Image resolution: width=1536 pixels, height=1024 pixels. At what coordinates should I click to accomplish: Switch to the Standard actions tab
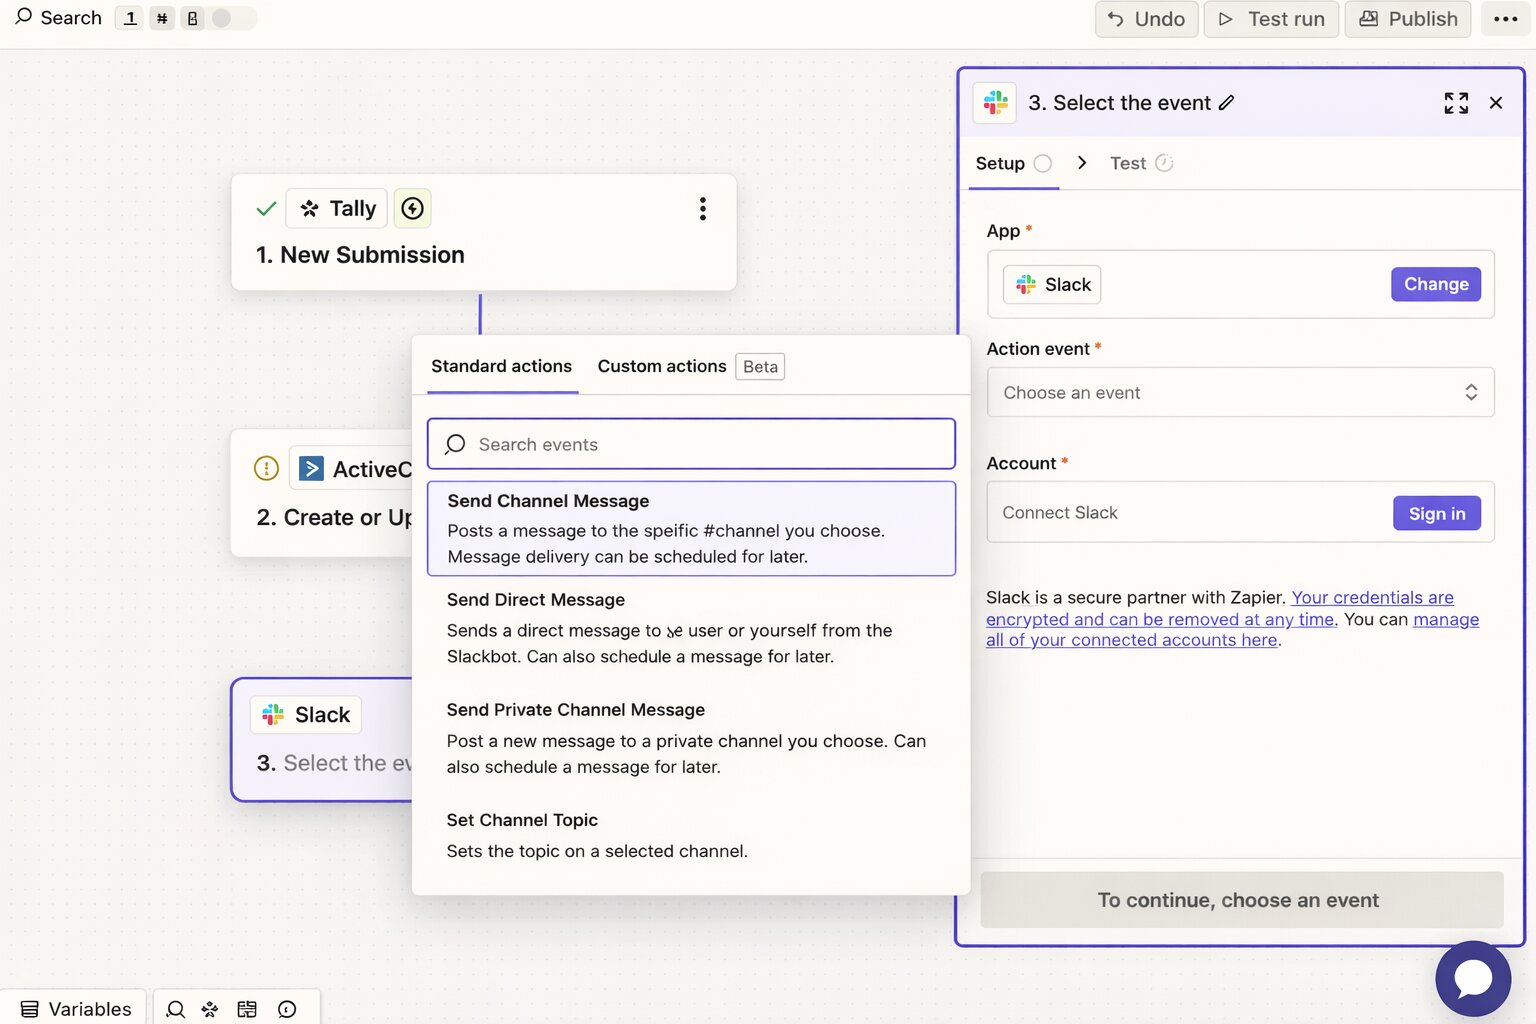(x=502, y=366)
